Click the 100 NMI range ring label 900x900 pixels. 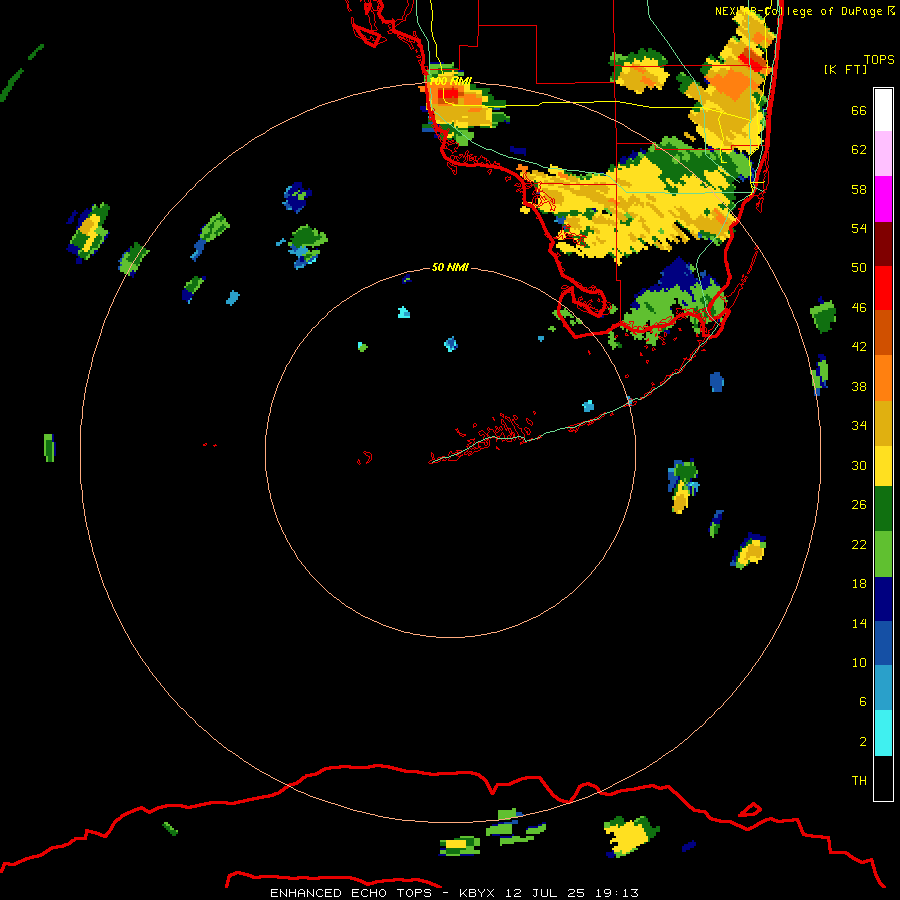(451, 81)
